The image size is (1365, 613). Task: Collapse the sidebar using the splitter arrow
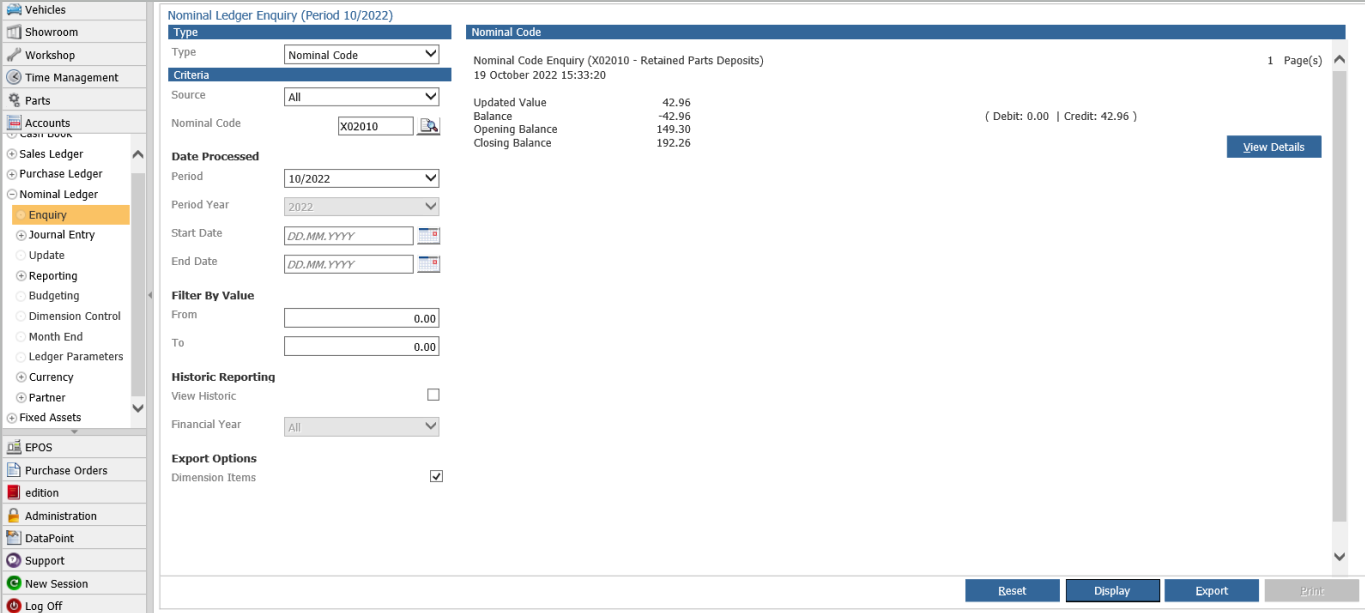[x=150, y=295]
